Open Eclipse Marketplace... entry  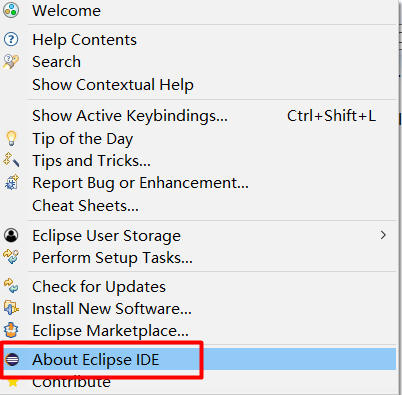pos(110,331)
